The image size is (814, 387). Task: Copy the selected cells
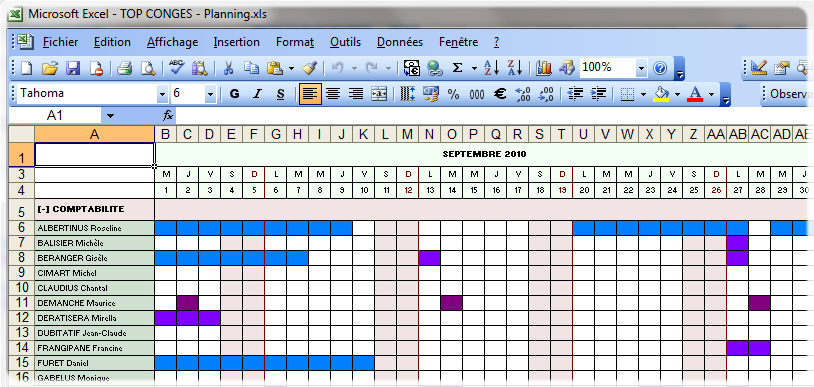coord(252,68)
